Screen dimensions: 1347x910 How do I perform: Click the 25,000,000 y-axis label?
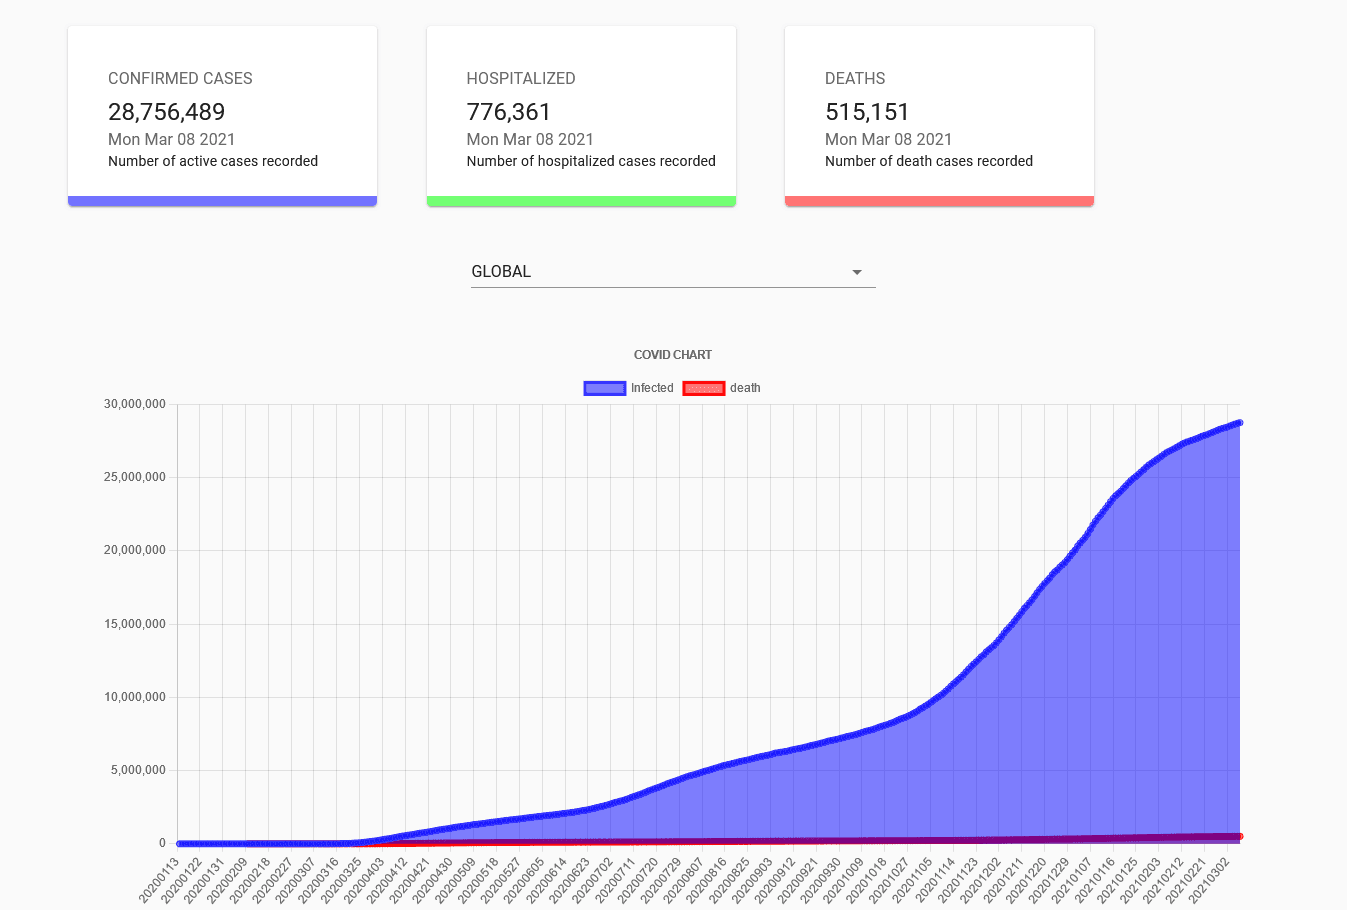tap(135, 477)
